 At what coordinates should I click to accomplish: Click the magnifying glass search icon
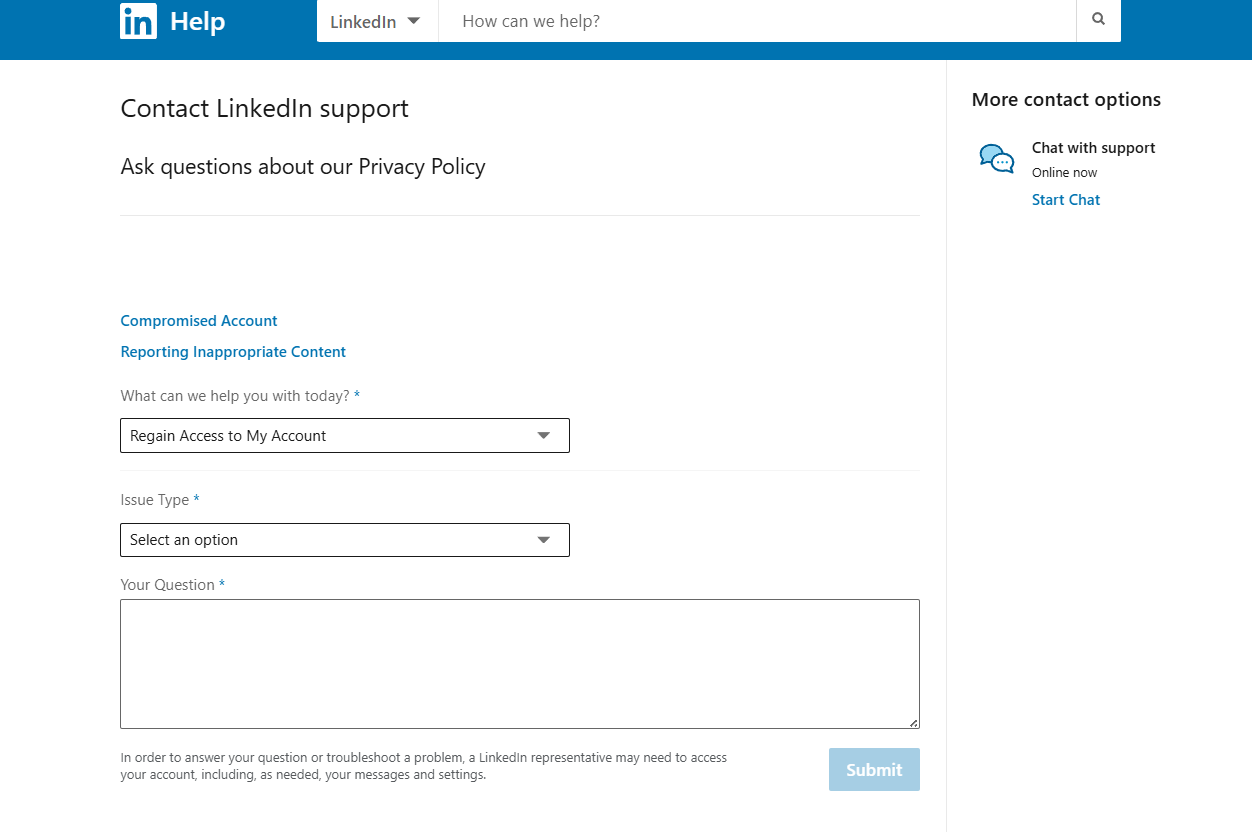pyautogui.click(x=1098, y=20)
